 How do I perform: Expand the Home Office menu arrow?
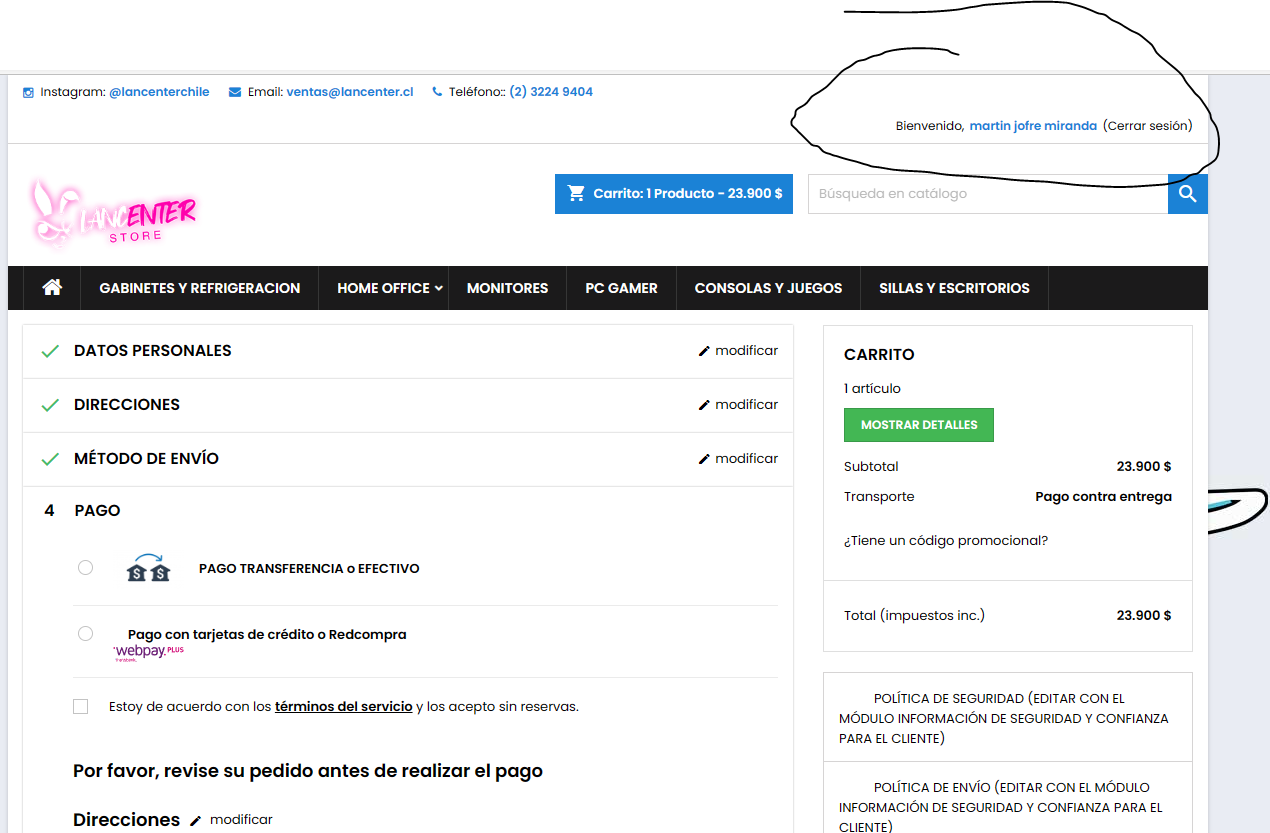coord(439,288)
